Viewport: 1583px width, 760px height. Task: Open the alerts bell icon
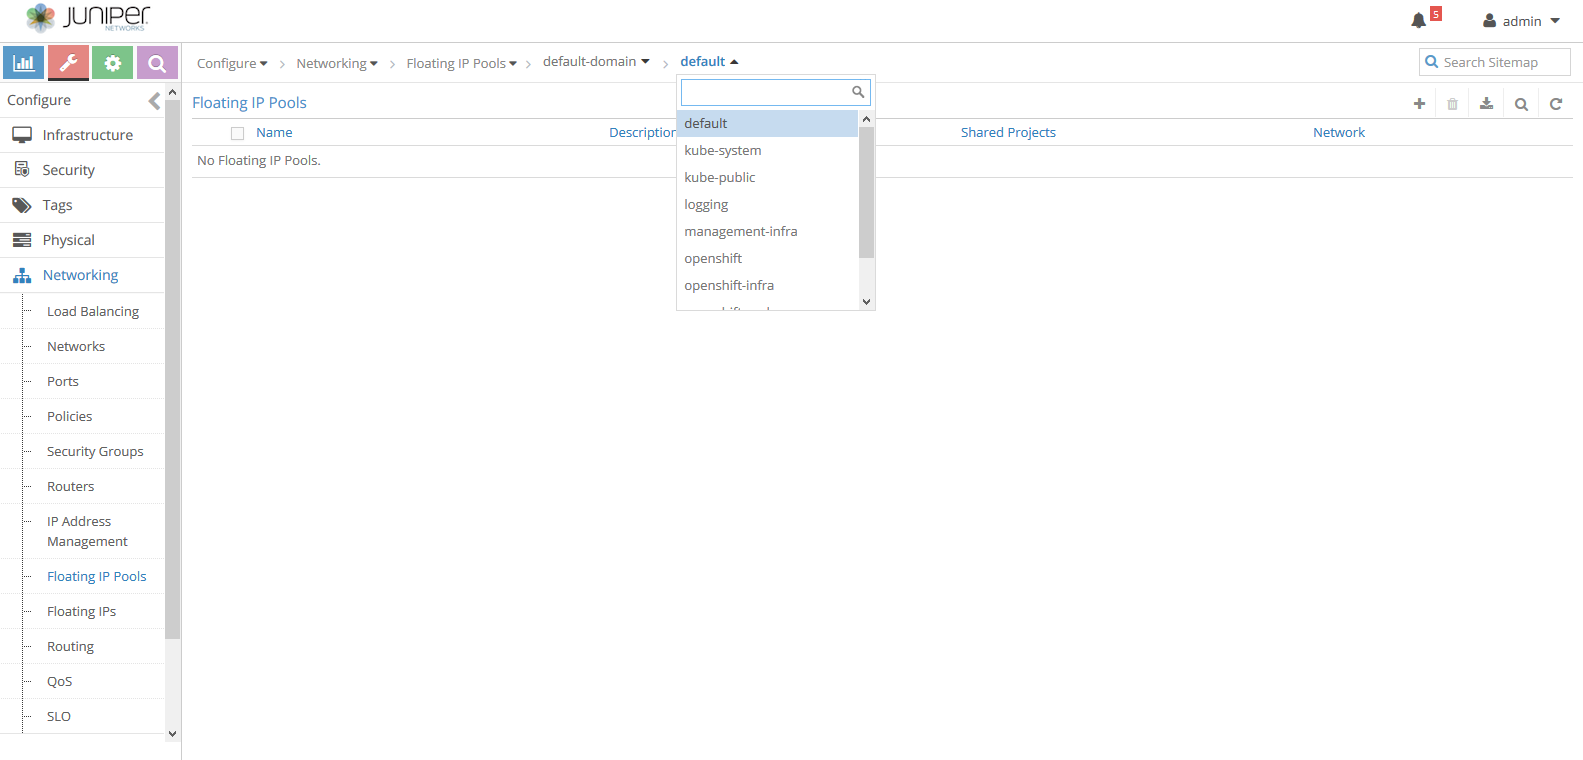click(1419, 21)
